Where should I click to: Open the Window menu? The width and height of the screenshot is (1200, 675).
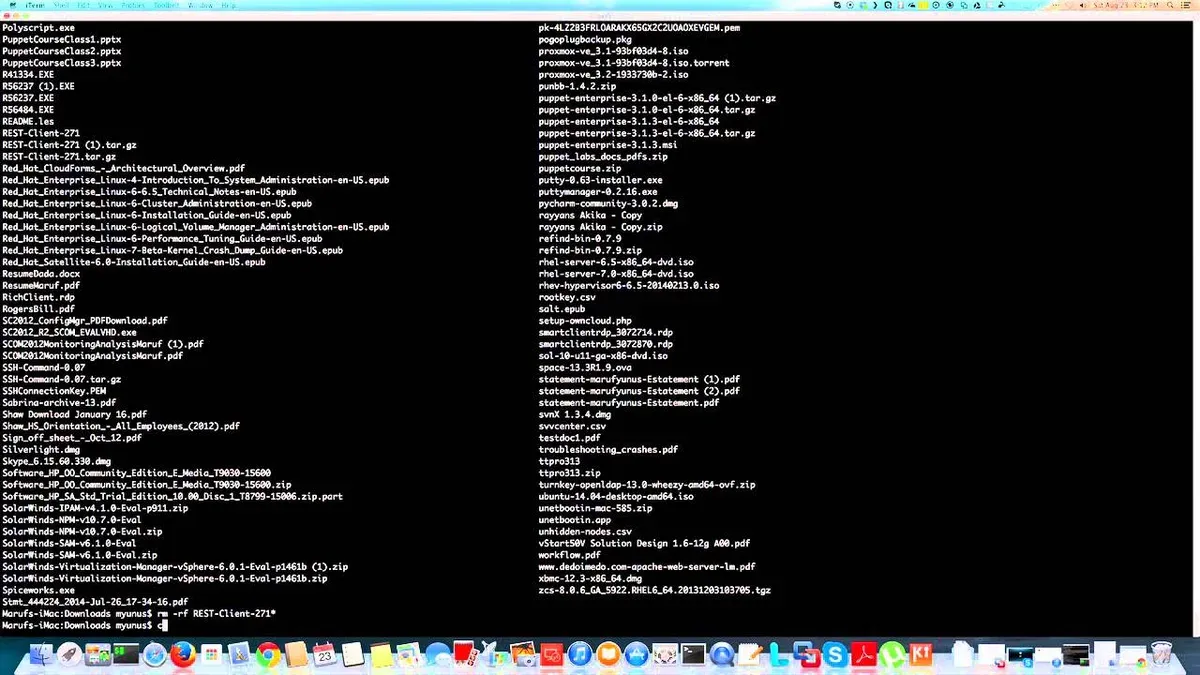click(200, 5)
